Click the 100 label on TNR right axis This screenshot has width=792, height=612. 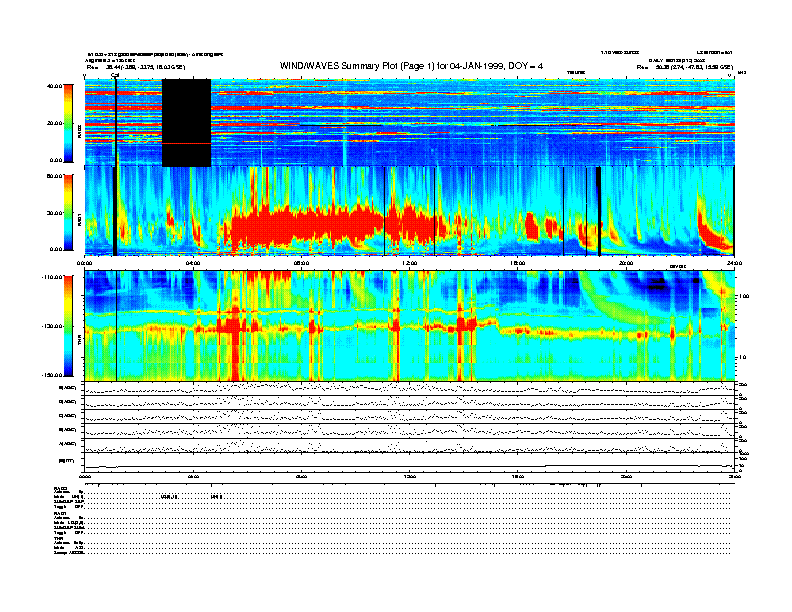[x=744, y=296]
